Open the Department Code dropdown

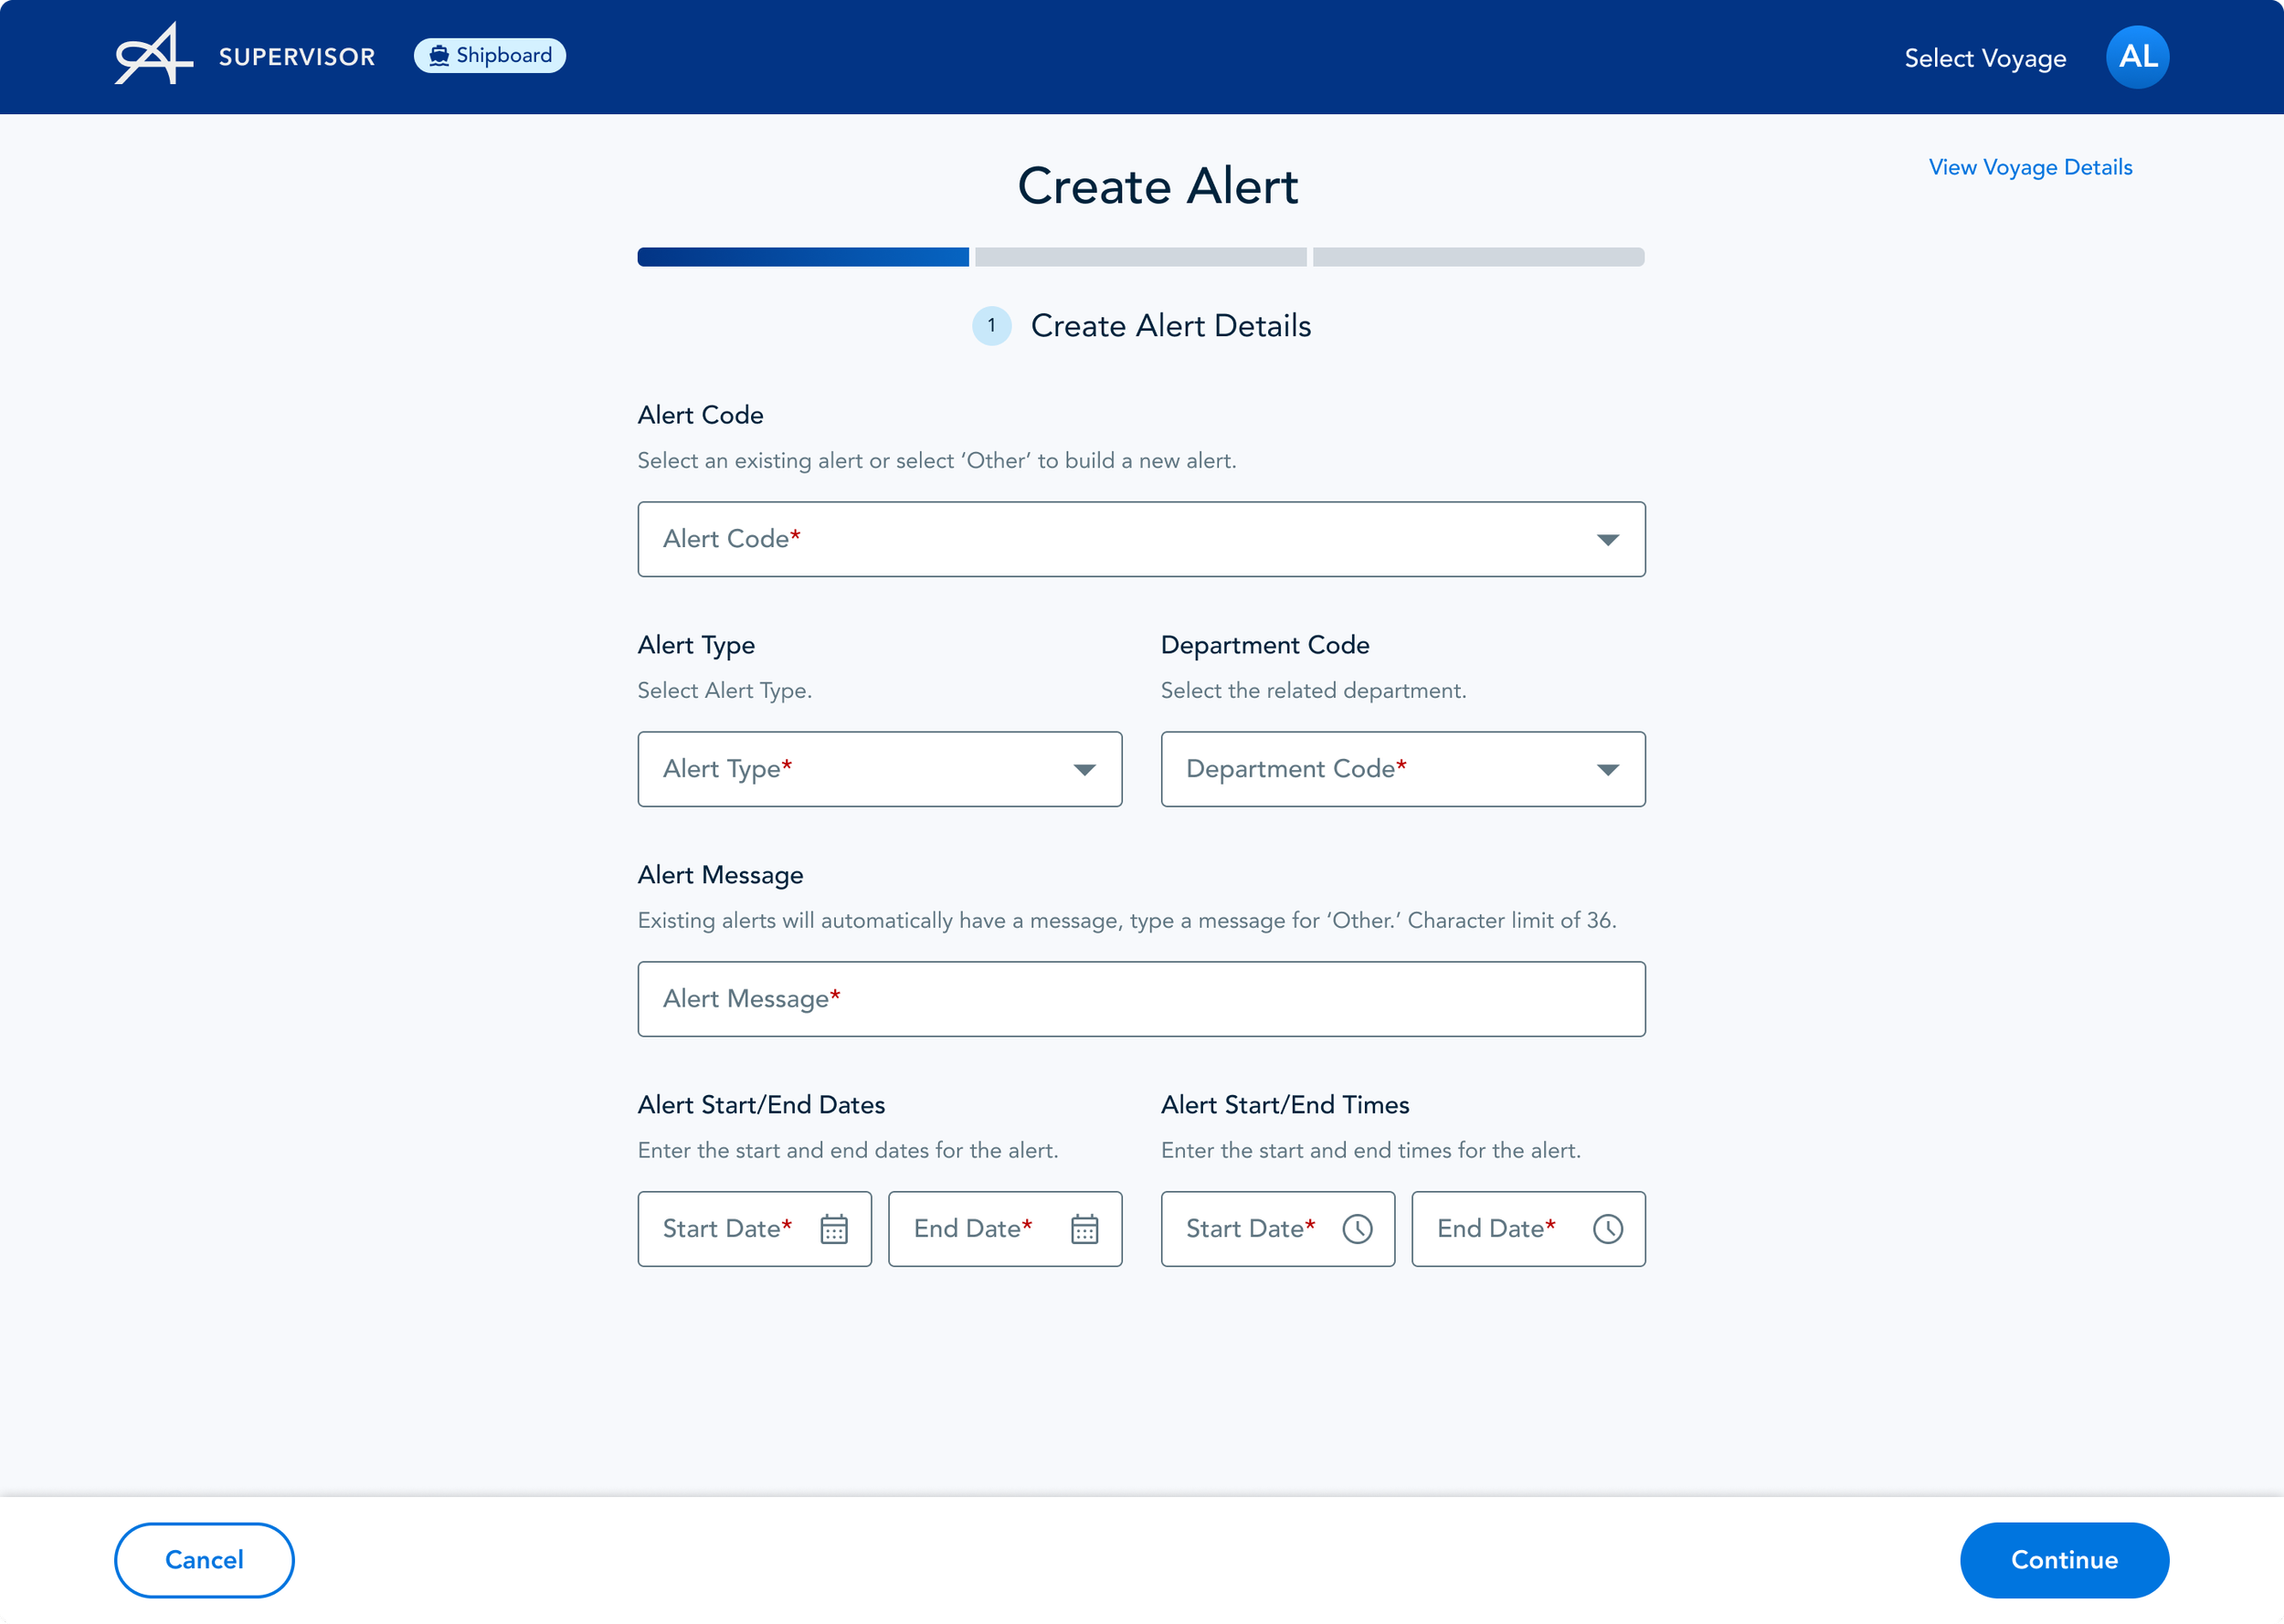tap(1607, 769)
